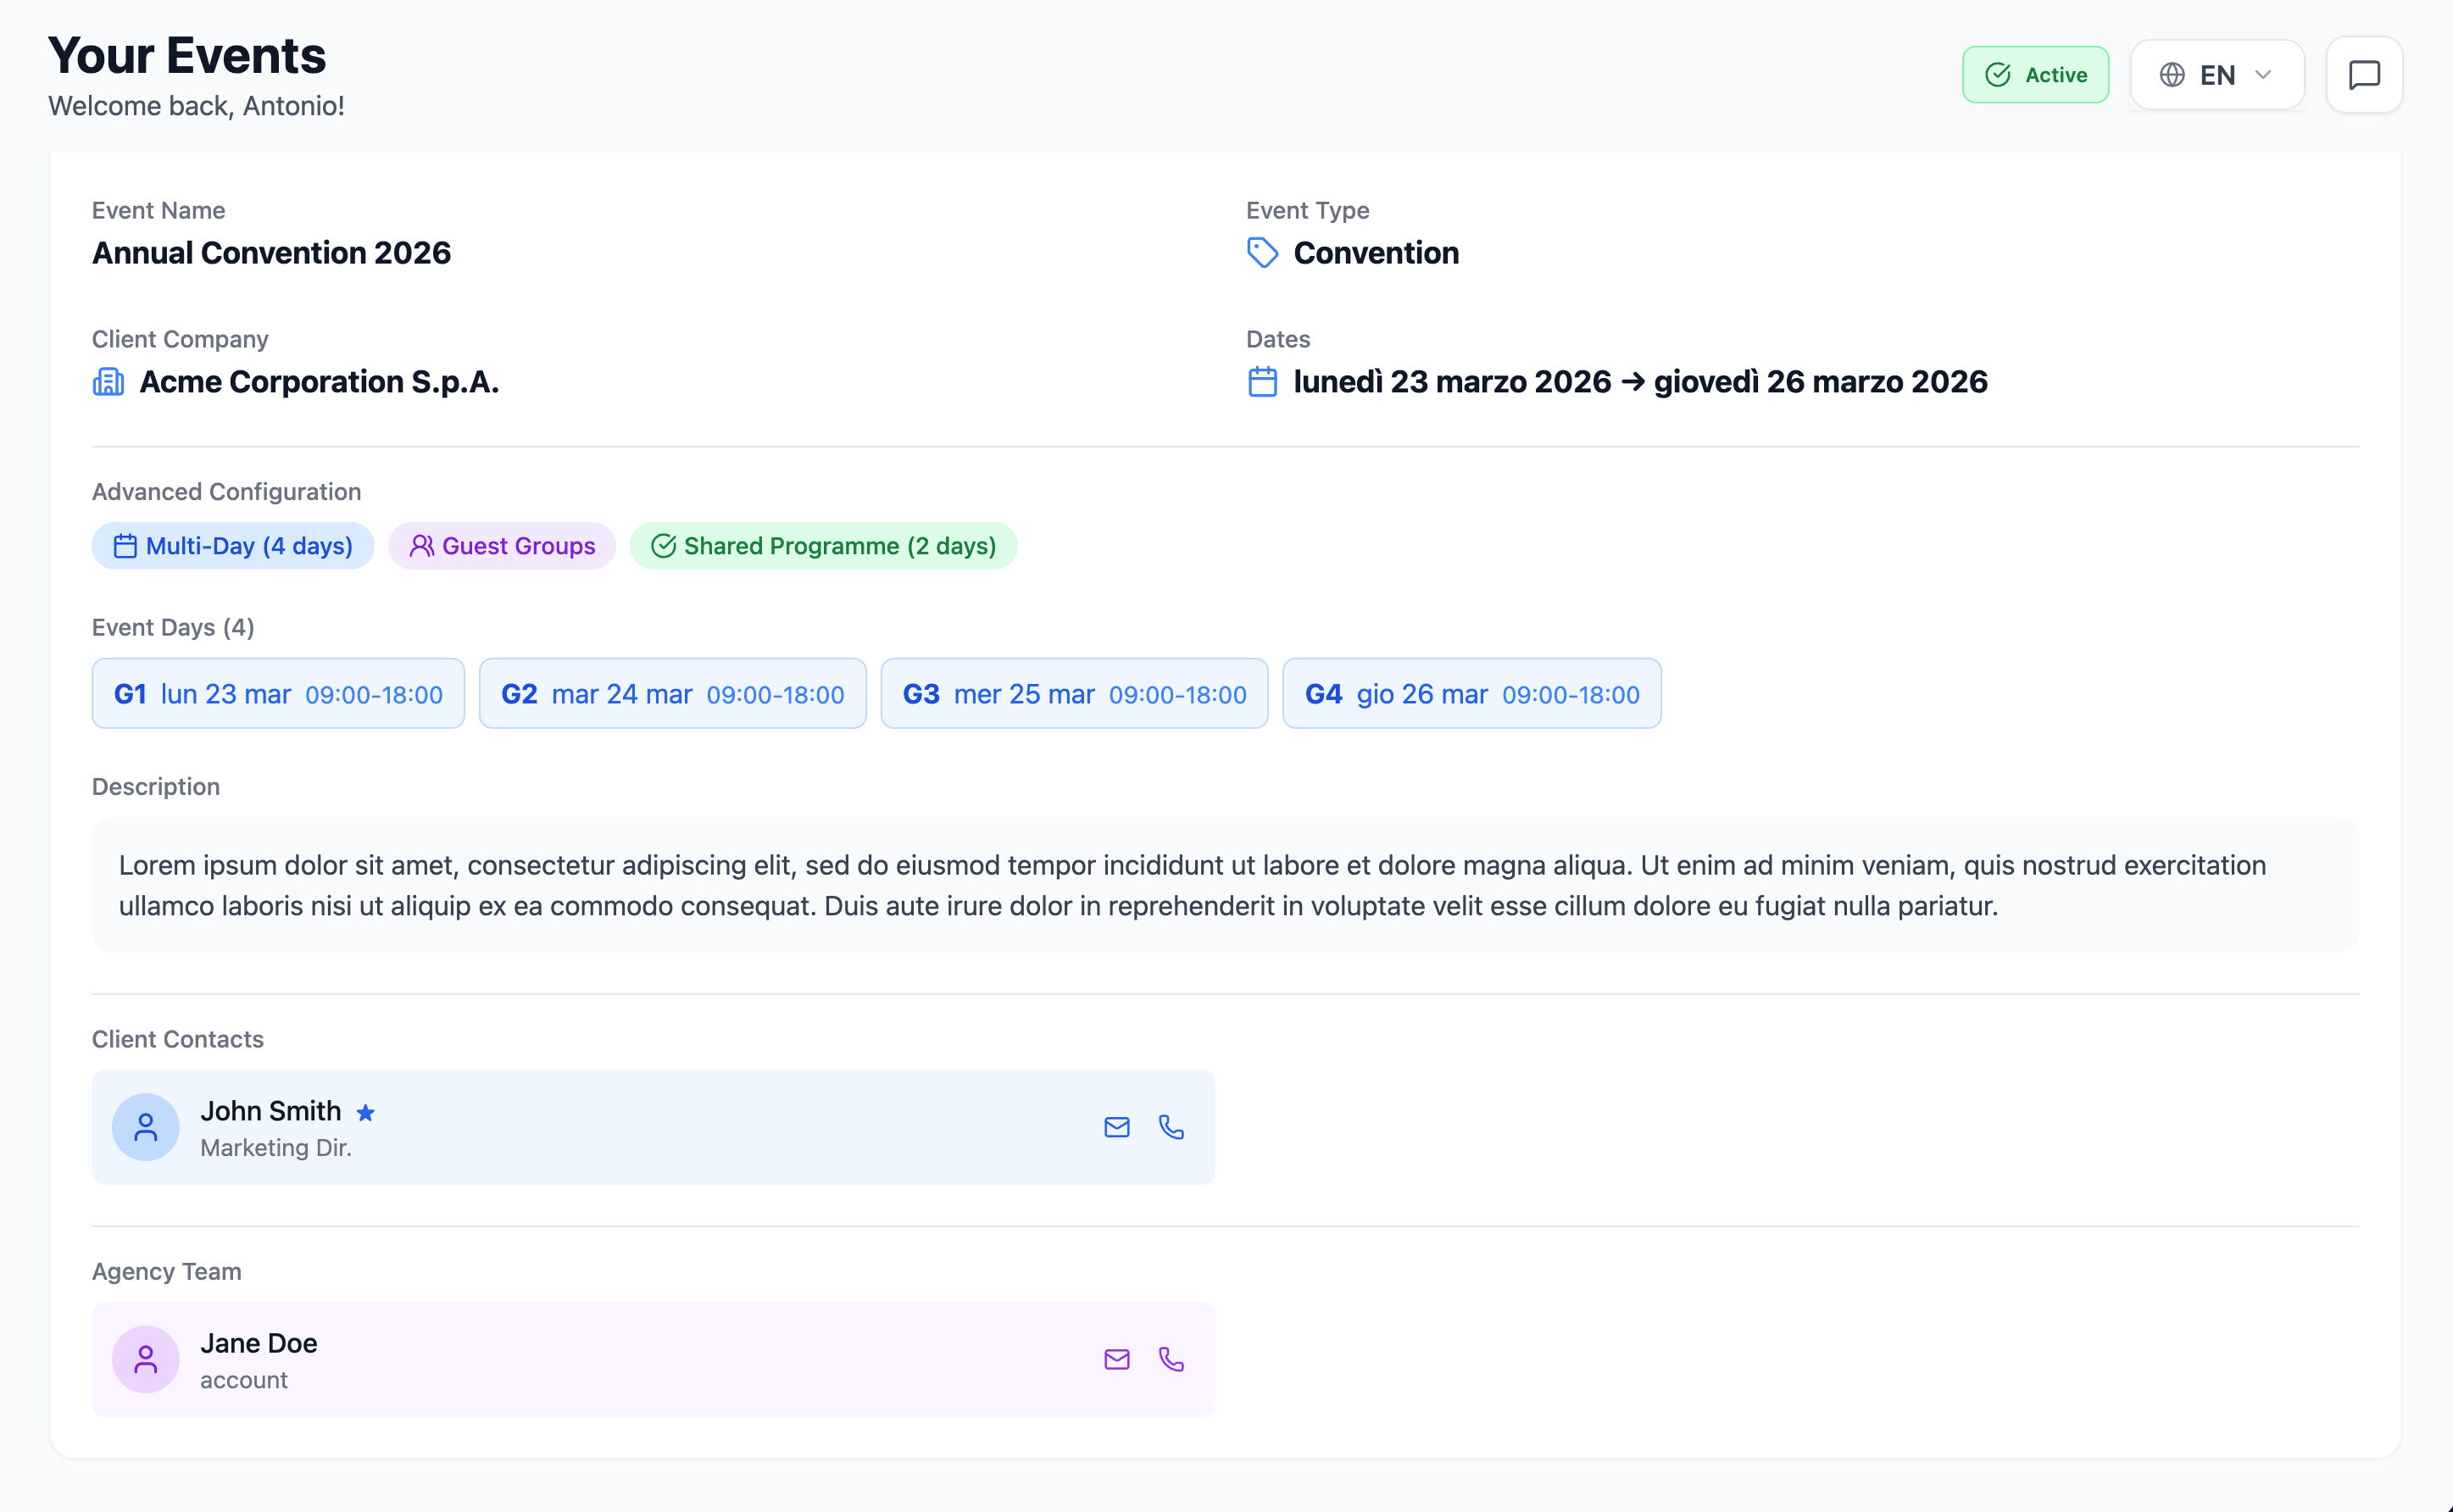This screenshot has width=2453, height=1512.
Task: Click the 'Marketing Dir.' role text
Action: pos(276,1148)
